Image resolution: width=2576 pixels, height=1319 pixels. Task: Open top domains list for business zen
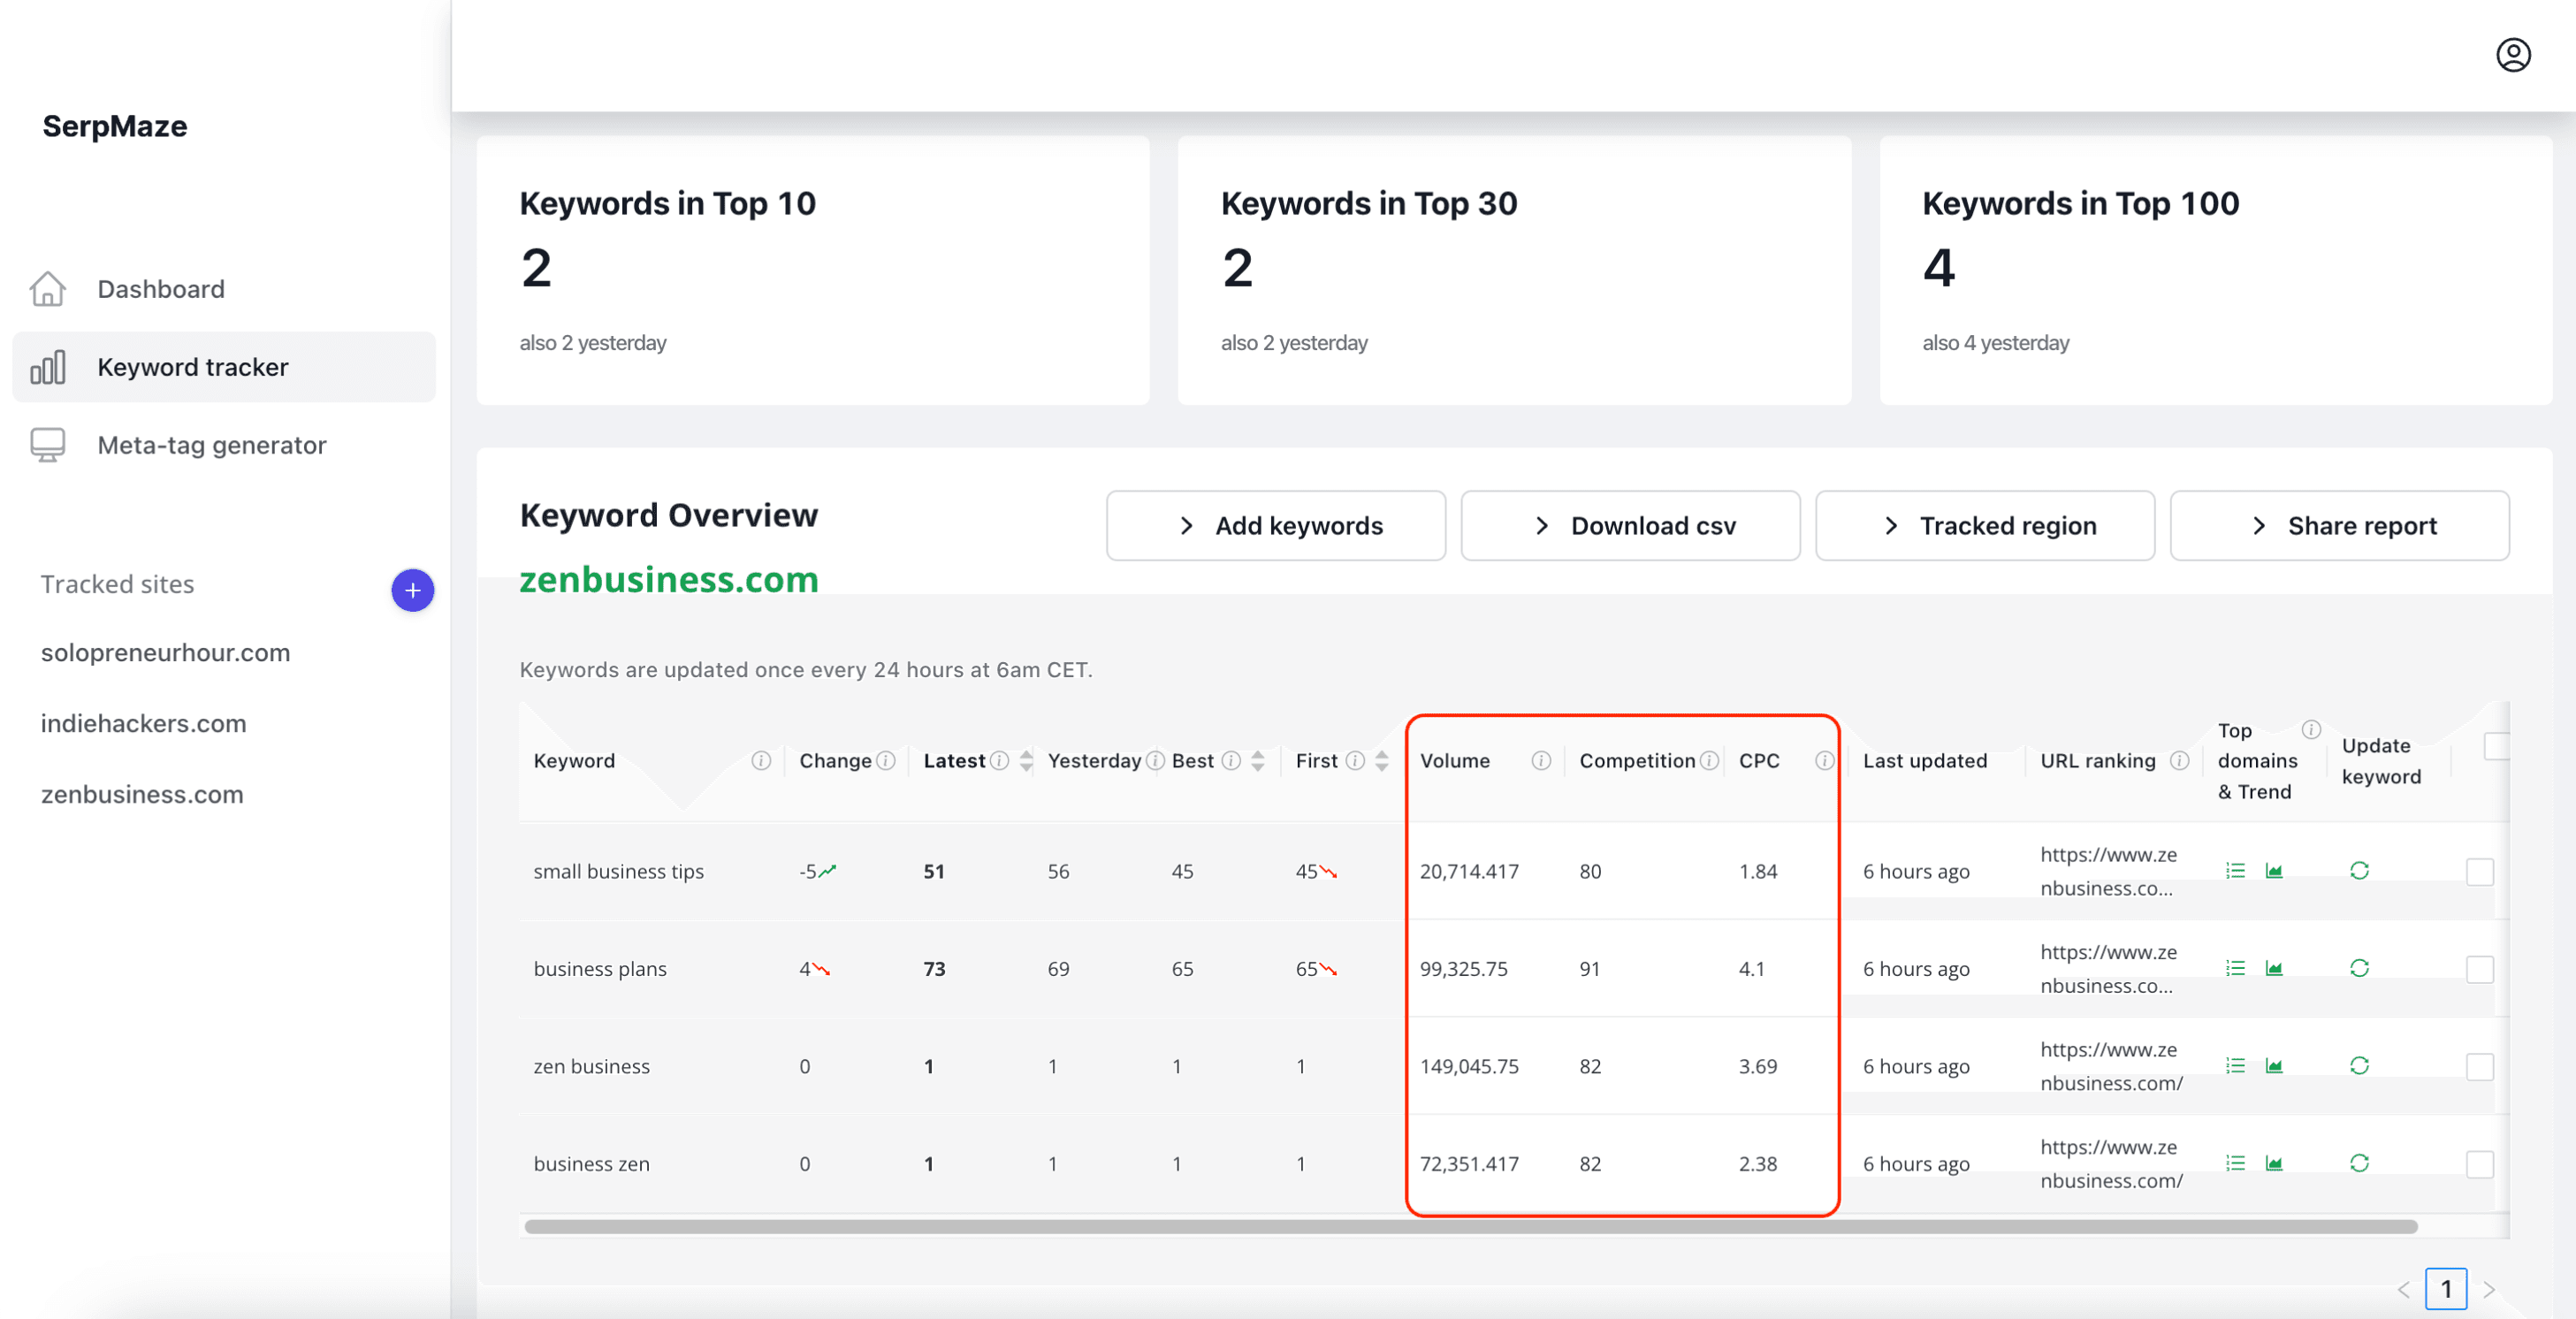(x=2235, y=1163)
